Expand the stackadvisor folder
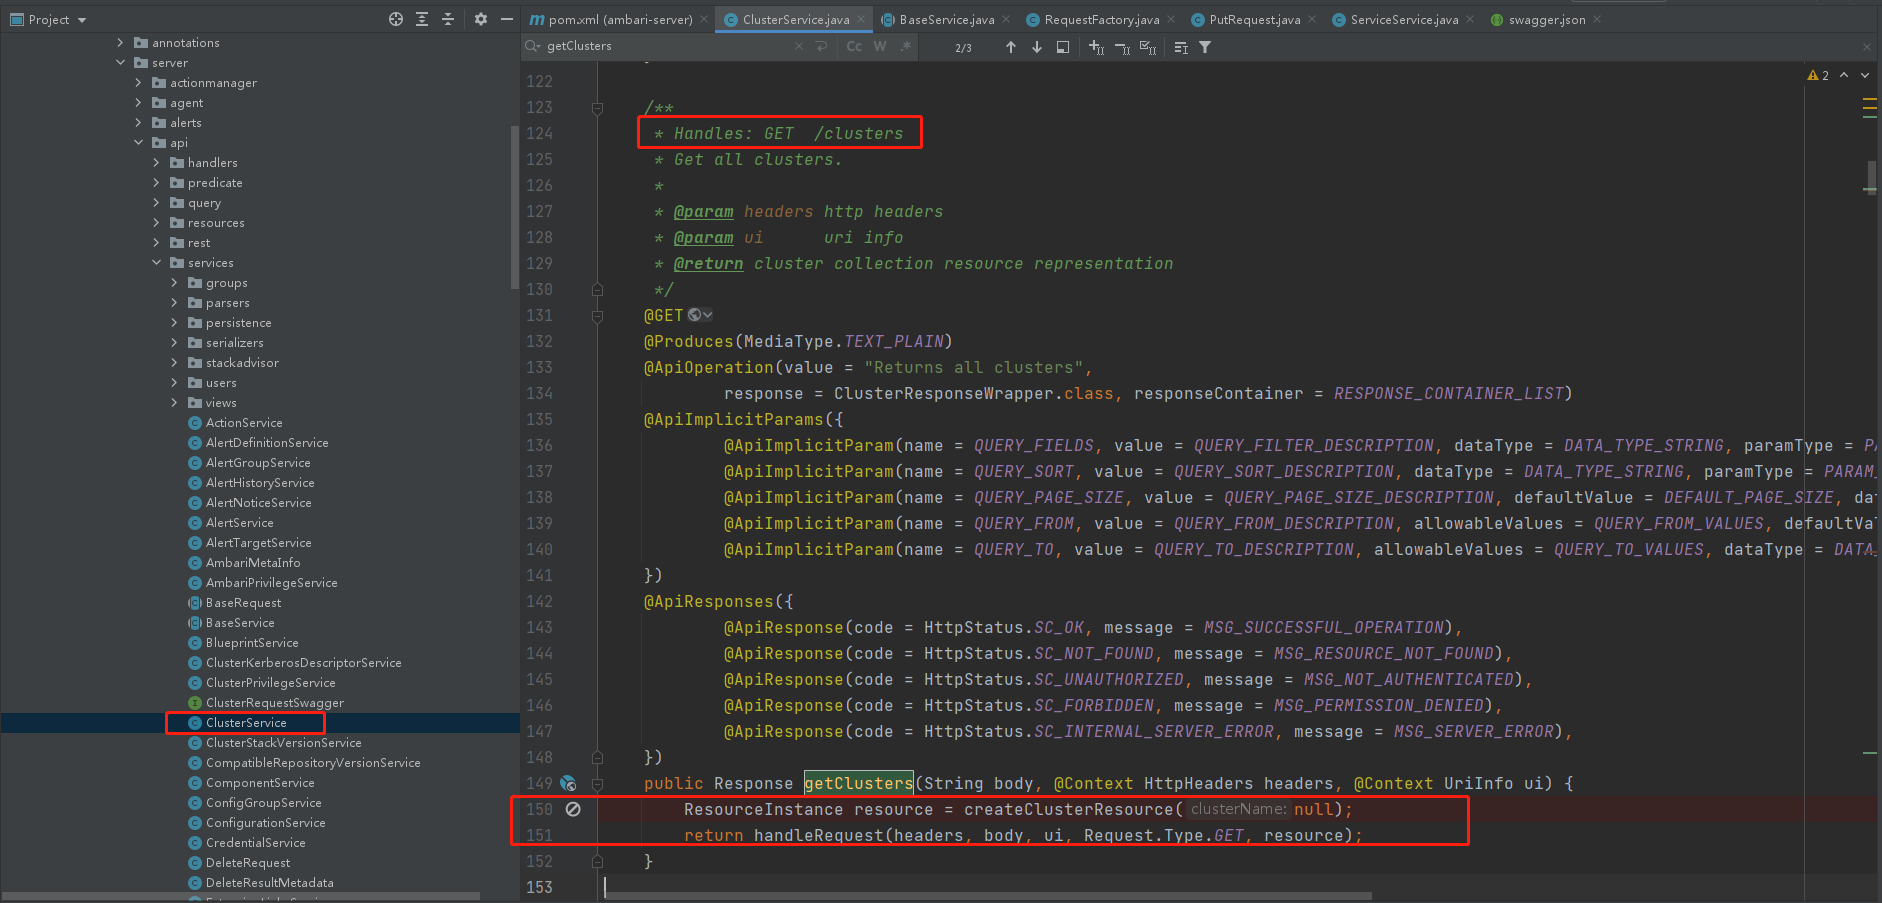Image resolution: width=1882 pixels, height=903 pixels. click(174, 362)
